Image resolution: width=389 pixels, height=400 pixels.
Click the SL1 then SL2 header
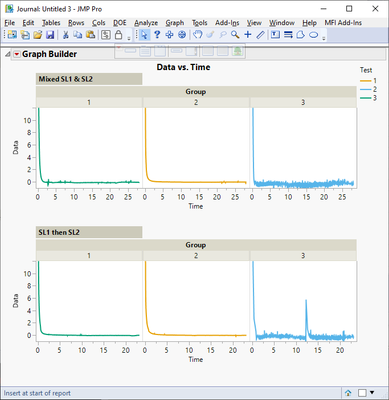tap(89, 232)
